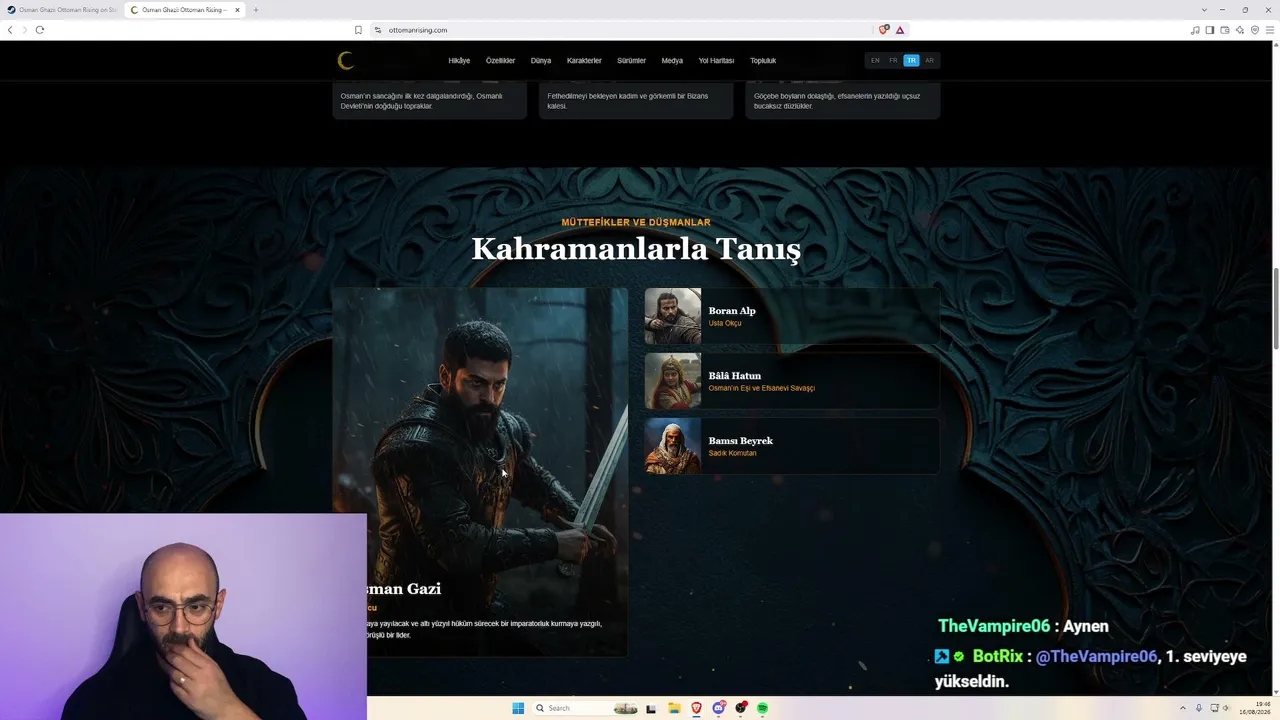Click the "MÜTTEFİKLER VE DÜŞMANLAR" subtitle
Viewport: 1280px width, 720px height.
pos(636,222)
